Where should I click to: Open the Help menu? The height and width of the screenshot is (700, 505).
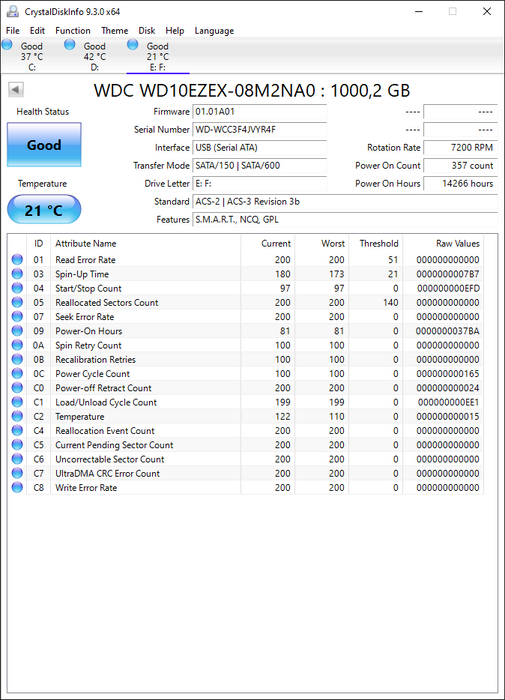click(x=175, y=30)
